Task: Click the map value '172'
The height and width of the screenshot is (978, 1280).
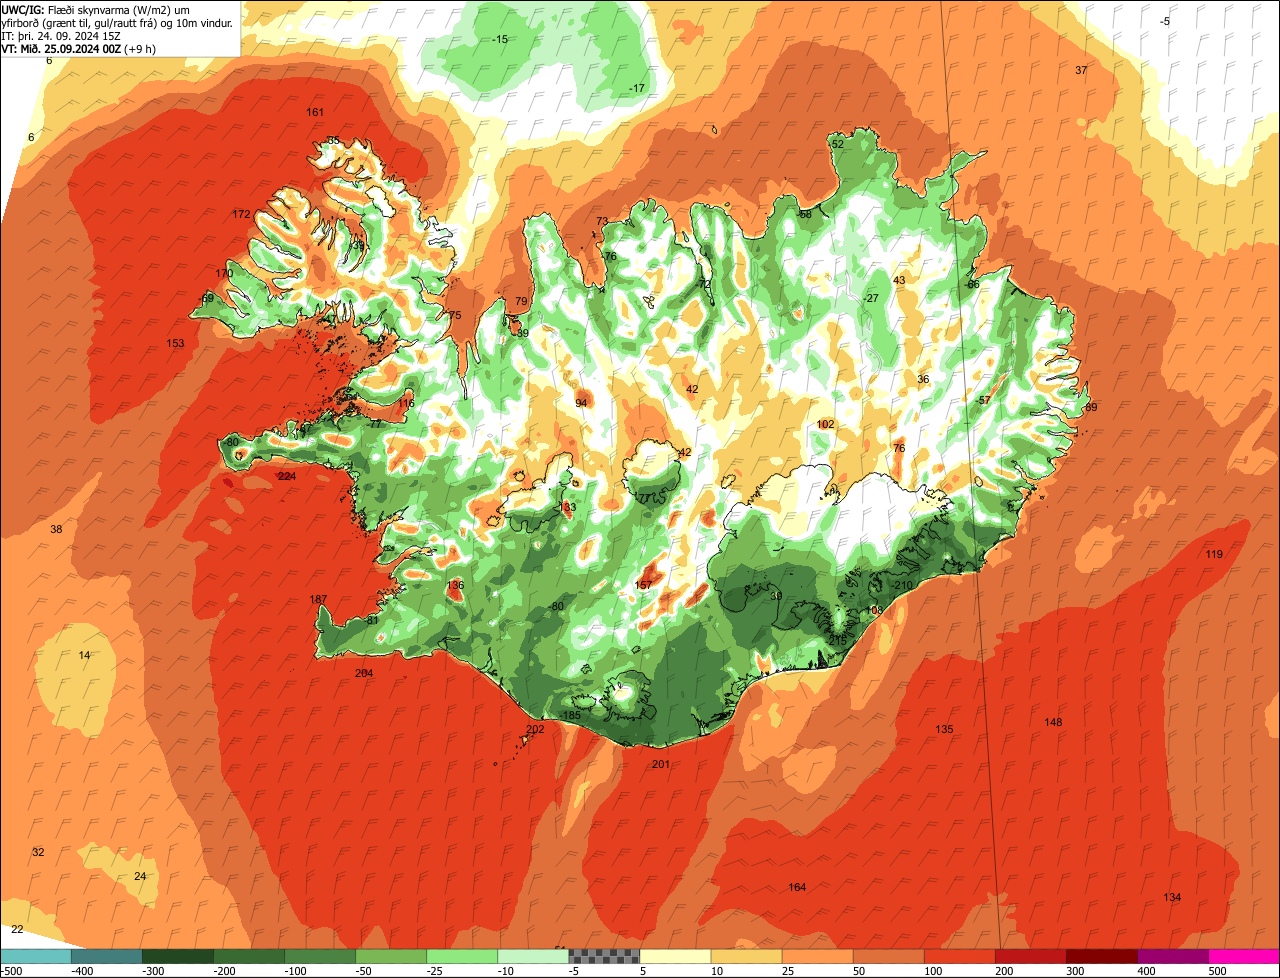Action: point(241,214)
